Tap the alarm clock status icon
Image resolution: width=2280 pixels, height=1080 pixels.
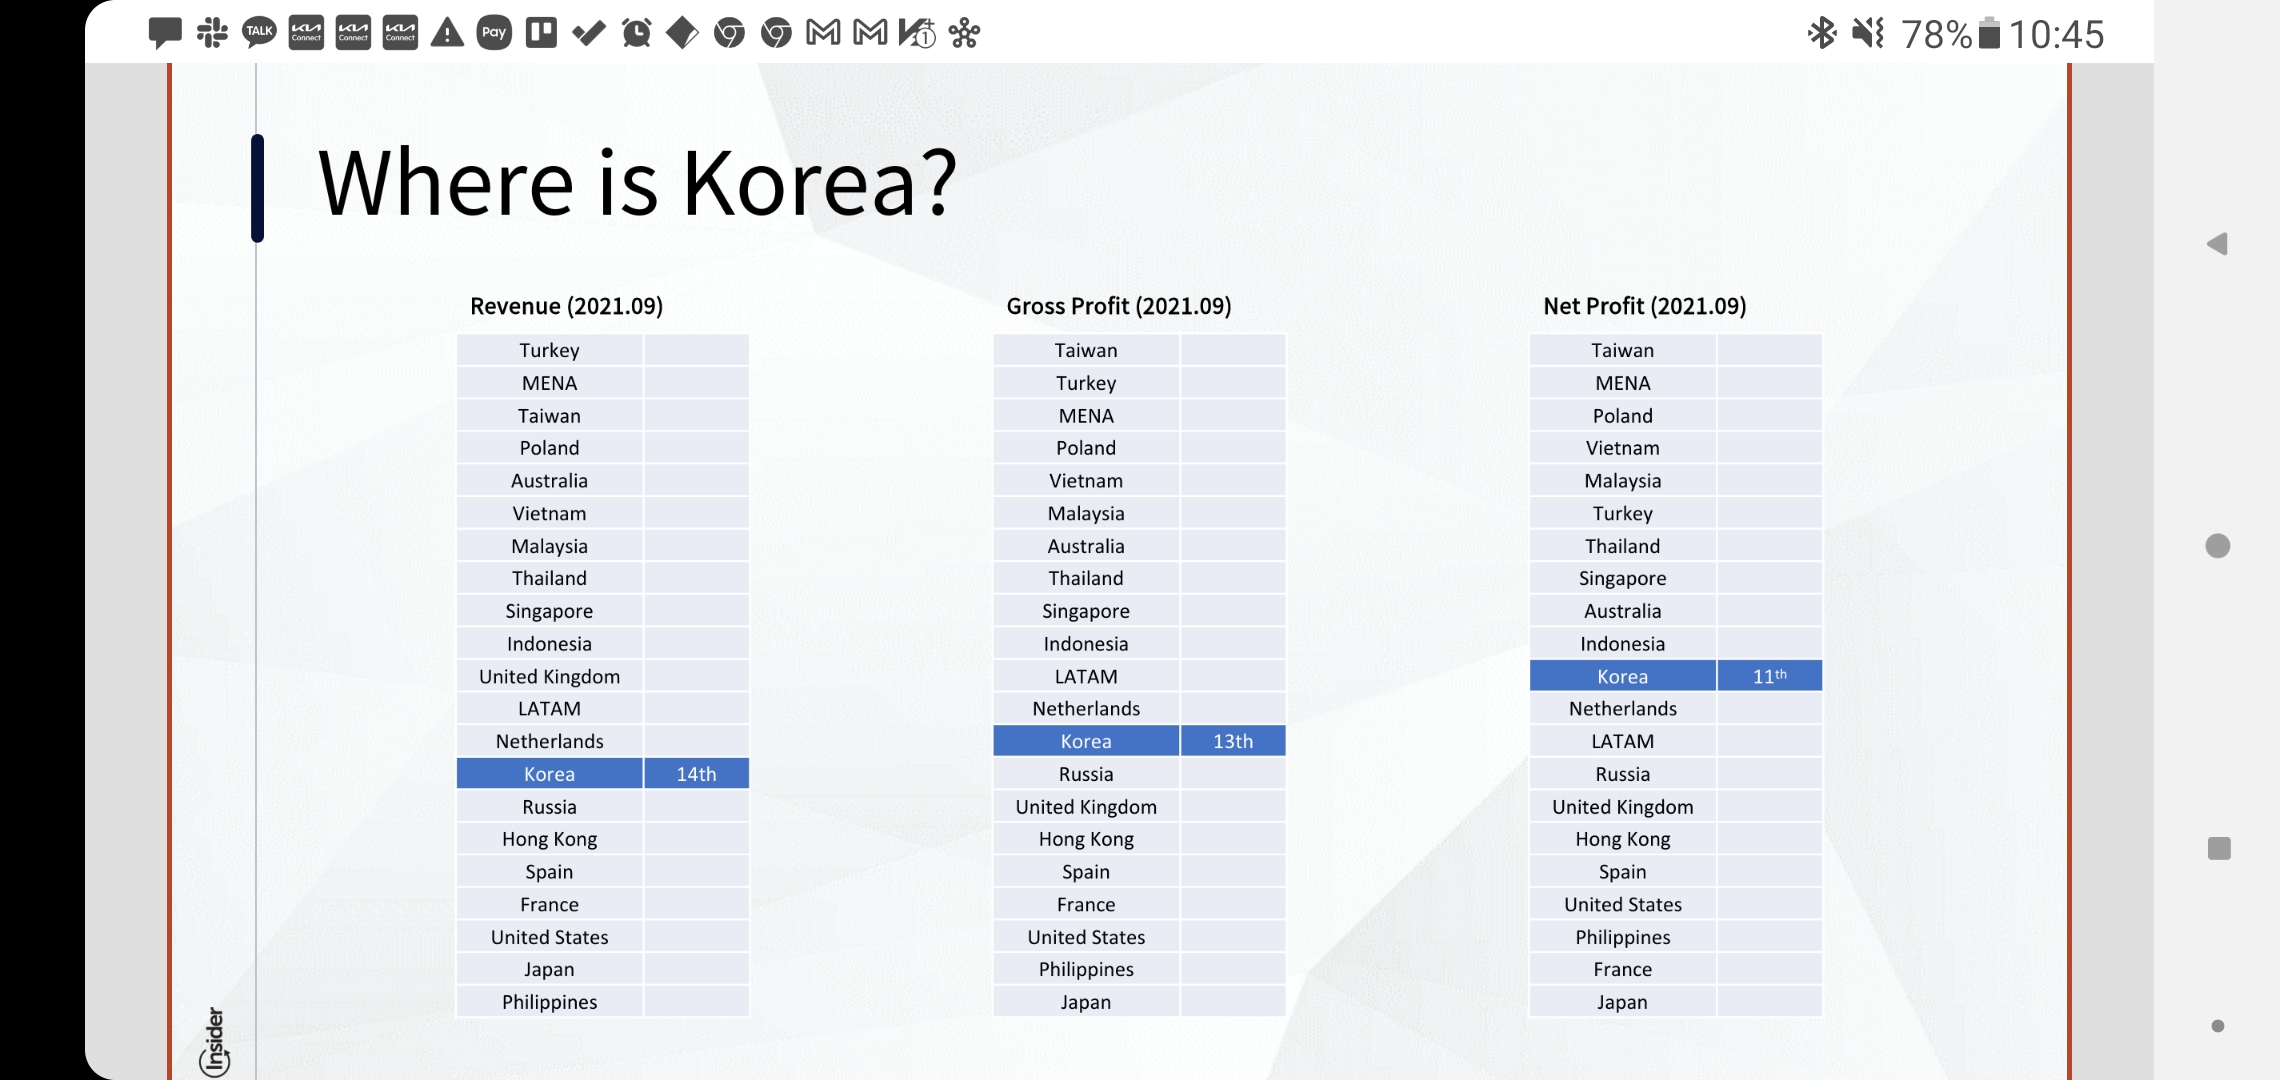click(x=636, y=33)
